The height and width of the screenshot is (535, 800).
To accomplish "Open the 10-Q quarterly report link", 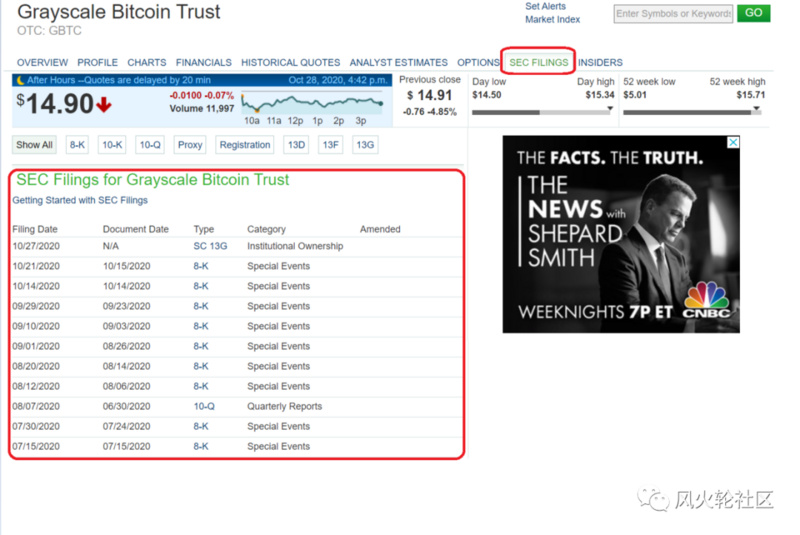I will [x=204, y=406].
